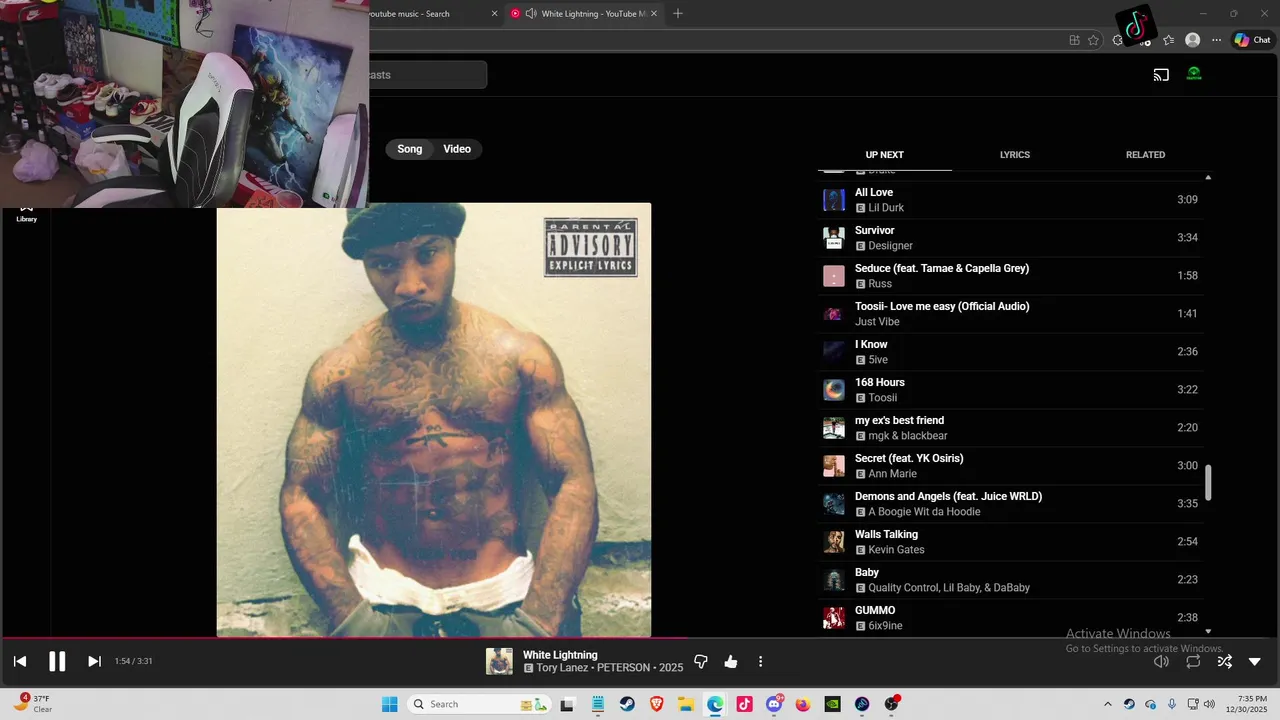Viewport: 1280px width, 720px height.
Task: Open Firefox from taskbar
Action: coord(803,704)
